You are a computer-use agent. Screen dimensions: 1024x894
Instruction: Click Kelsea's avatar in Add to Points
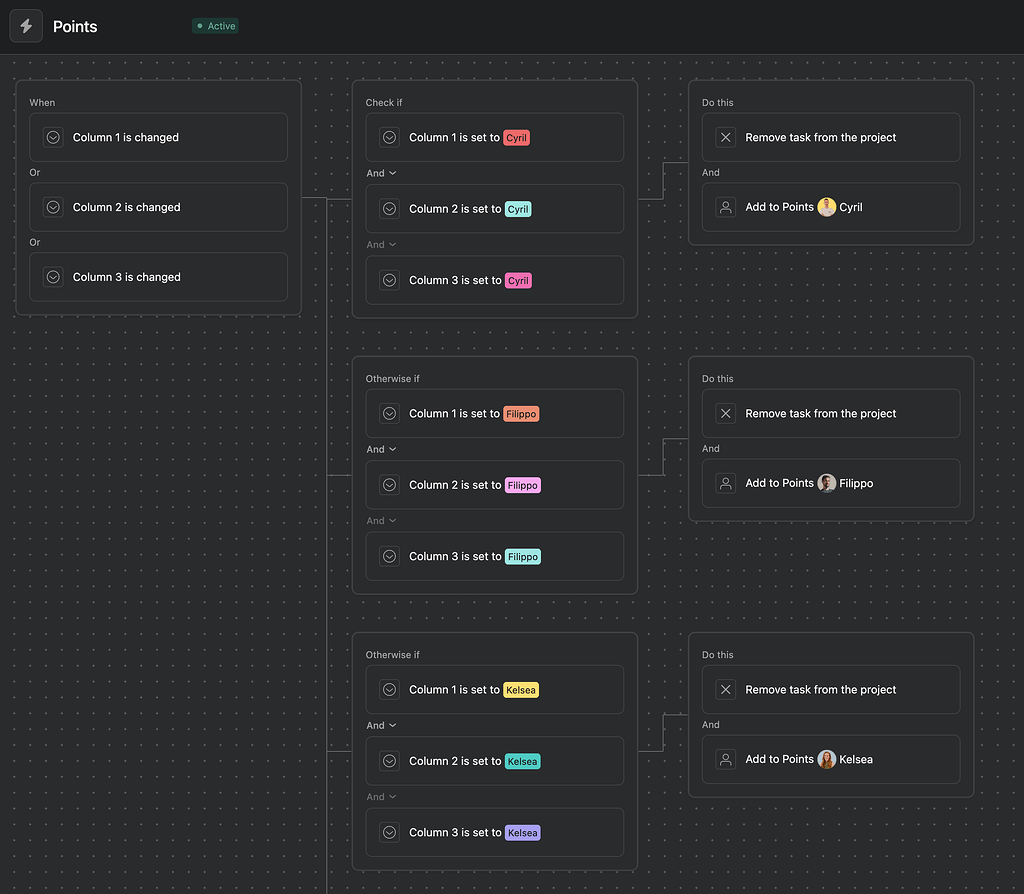coord(827,759)
